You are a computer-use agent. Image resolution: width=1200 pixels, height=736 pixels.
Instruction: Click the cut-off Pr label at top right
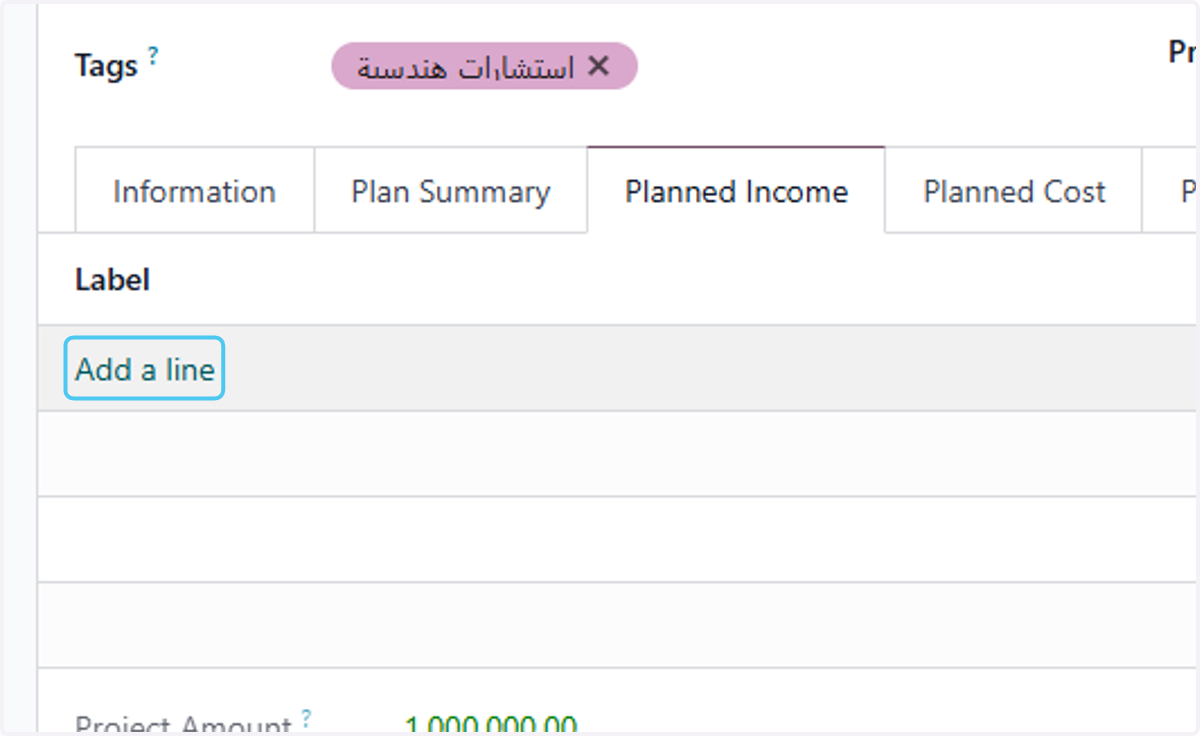pos(1183,52)
